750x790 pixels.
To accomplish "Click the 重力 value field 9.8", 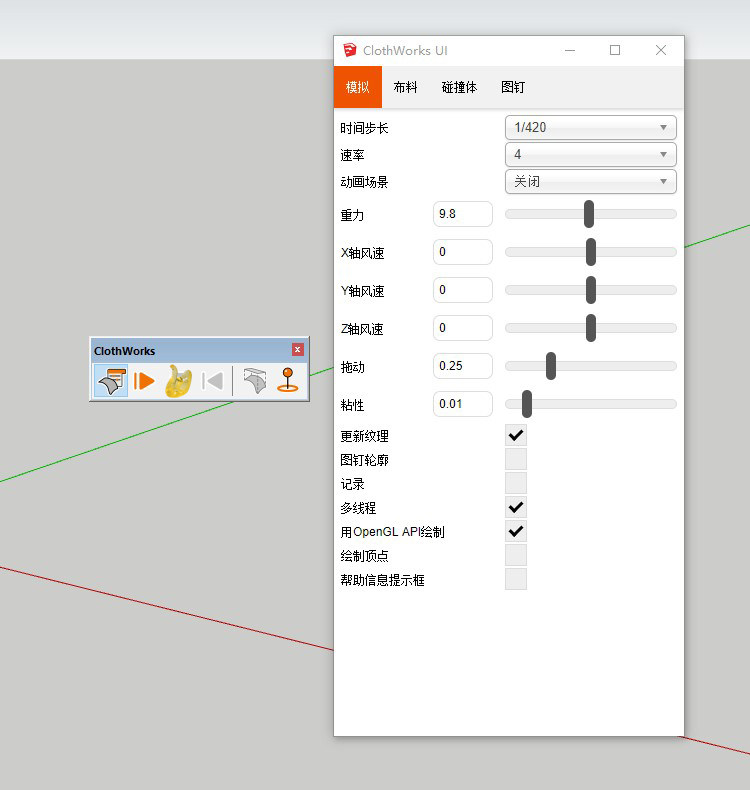I will click(462, 214).
